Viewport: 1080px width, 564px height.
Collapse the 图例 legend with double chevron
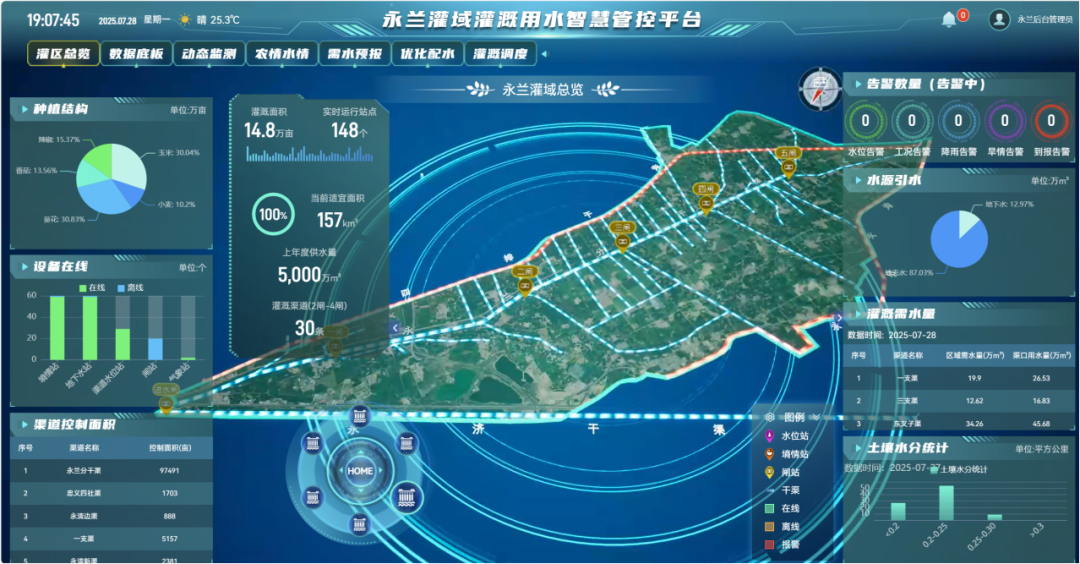(x=816, y=417)
